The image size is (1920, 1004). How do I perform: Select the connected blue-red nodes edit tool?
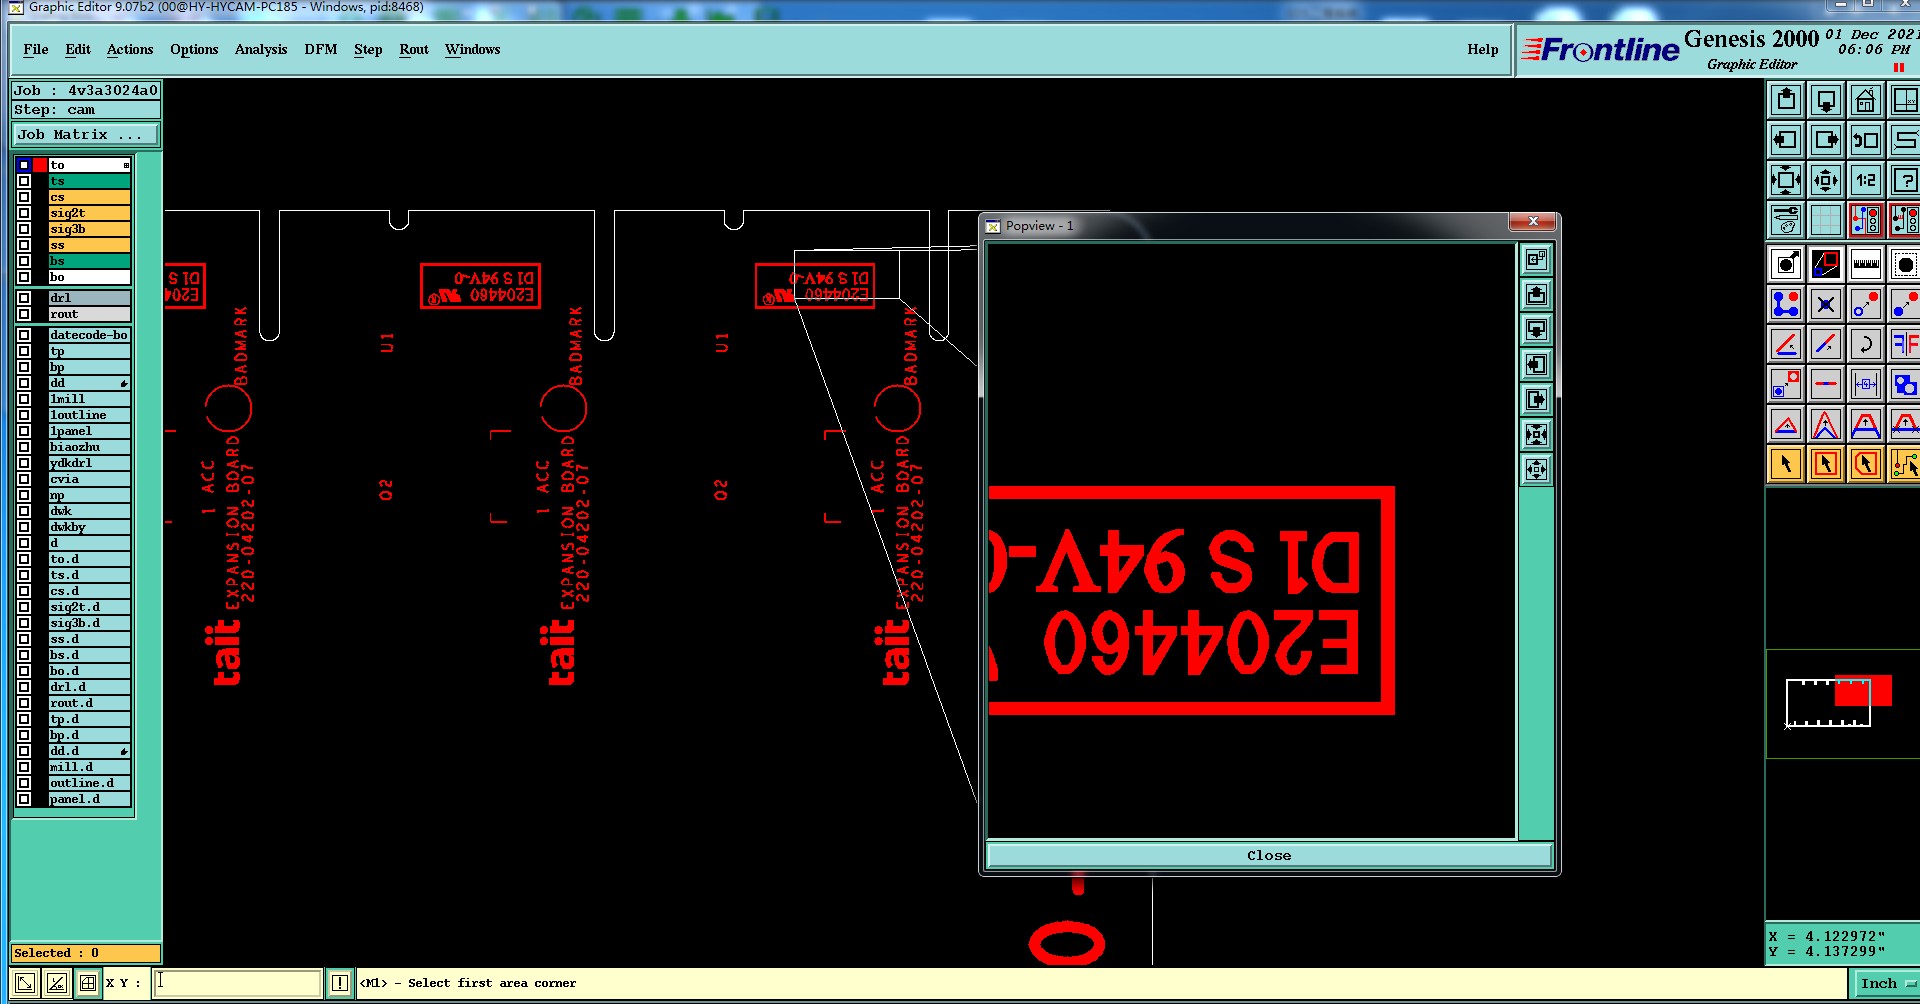pyautogui.click(x=1786, y=304)
